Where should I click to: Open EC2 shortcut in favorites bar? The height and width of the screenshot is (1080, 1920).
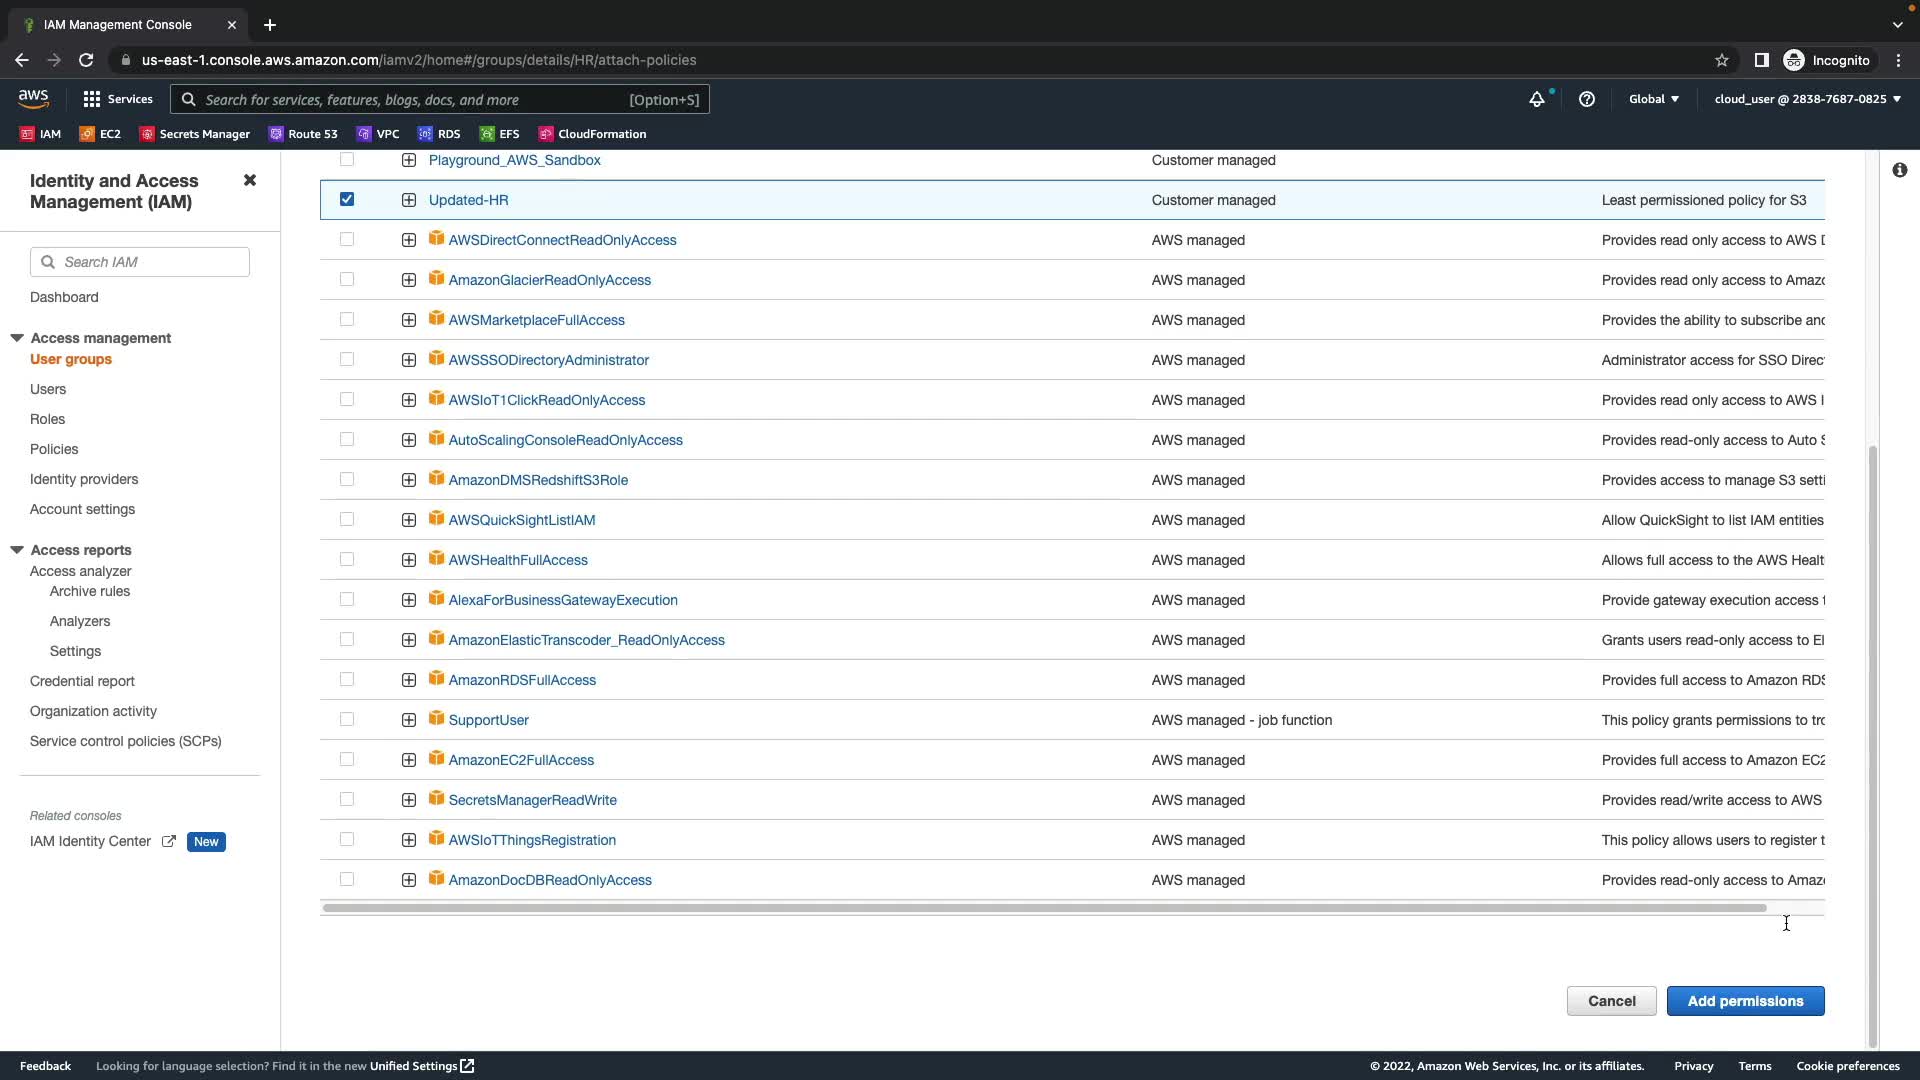(x=100, y=134)
